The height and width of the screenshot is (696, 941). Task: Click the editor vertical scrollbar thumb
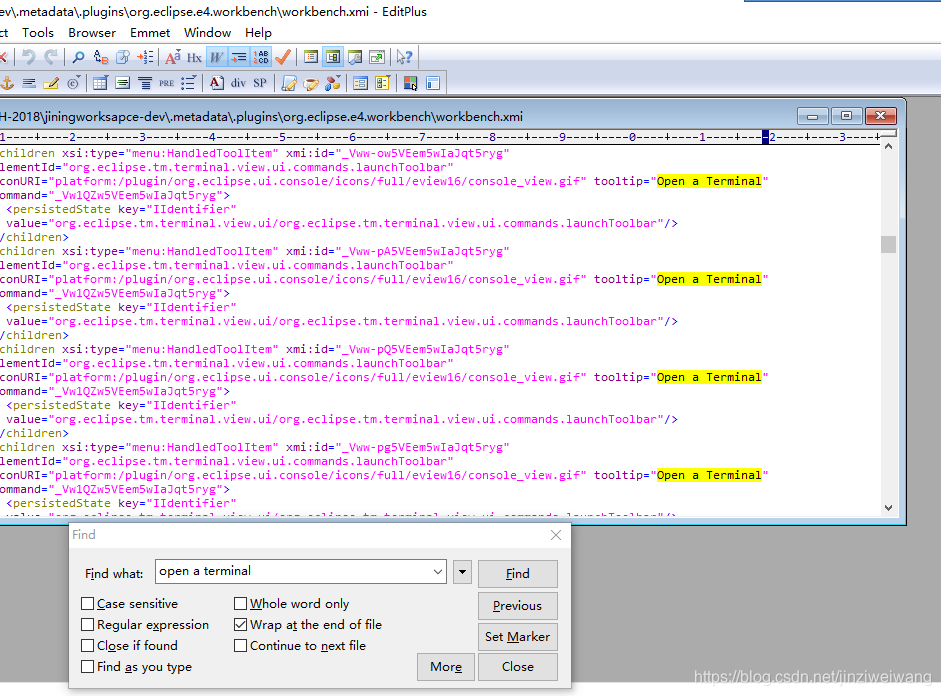(888, 244)
